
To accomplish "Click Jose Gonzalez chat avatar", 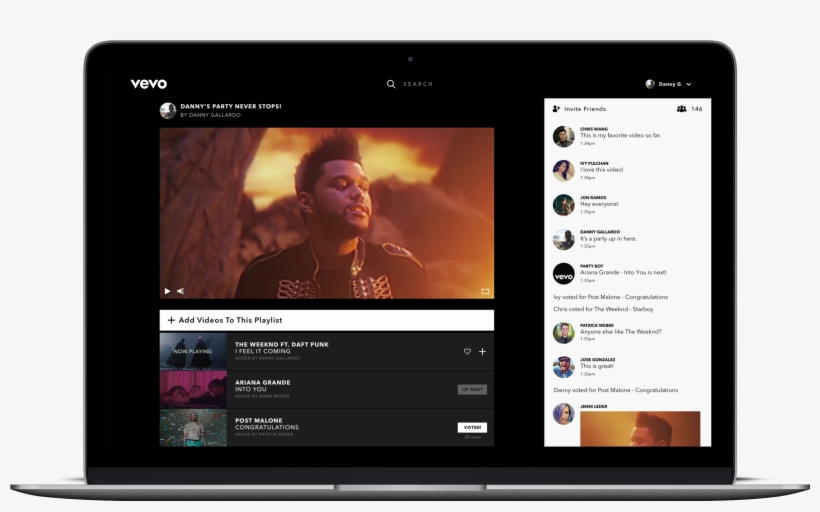I will coord(564,367).
